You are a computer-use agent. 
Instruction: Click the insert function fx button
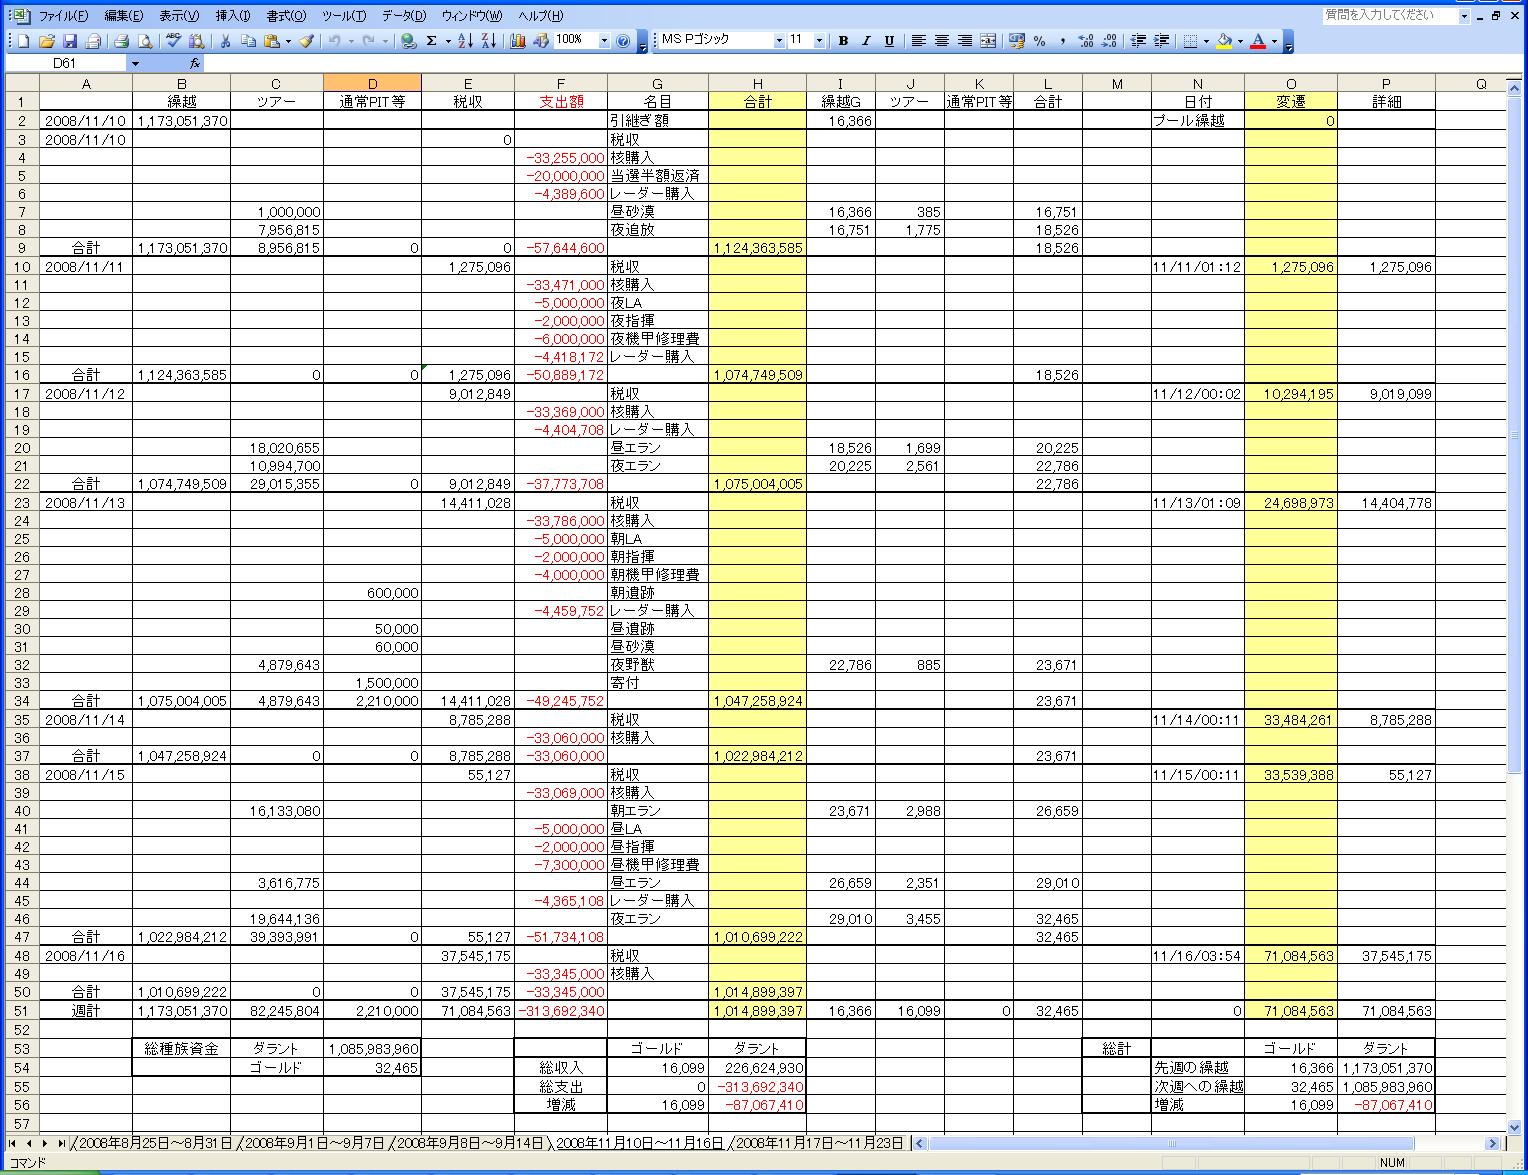click(195, 63)
